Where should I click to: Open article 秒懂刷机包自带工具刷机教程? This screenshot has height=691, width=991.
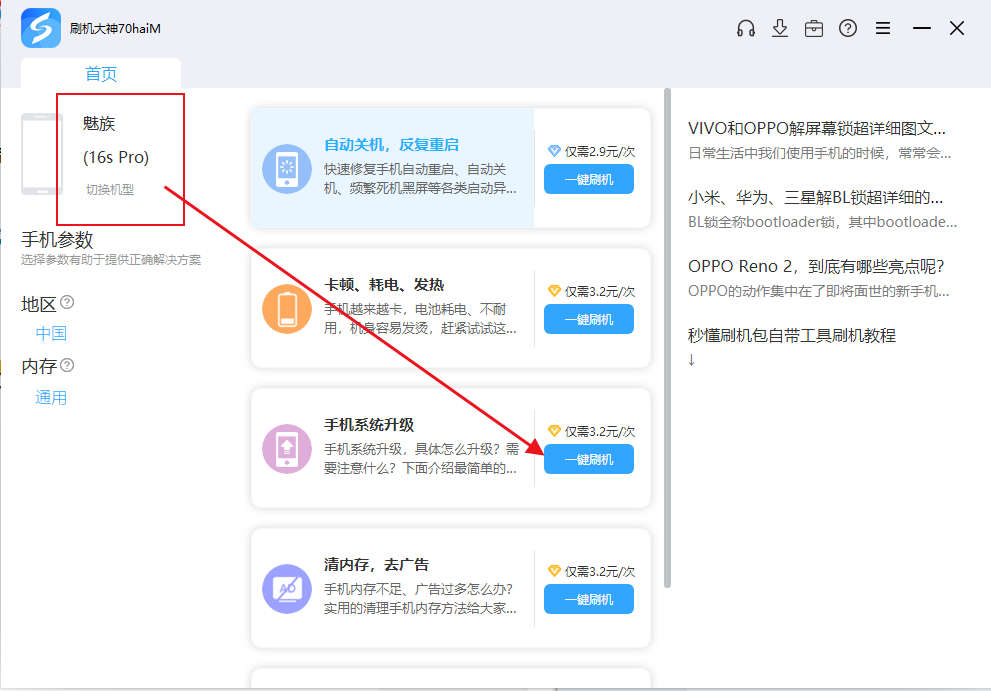click(792, 335)
